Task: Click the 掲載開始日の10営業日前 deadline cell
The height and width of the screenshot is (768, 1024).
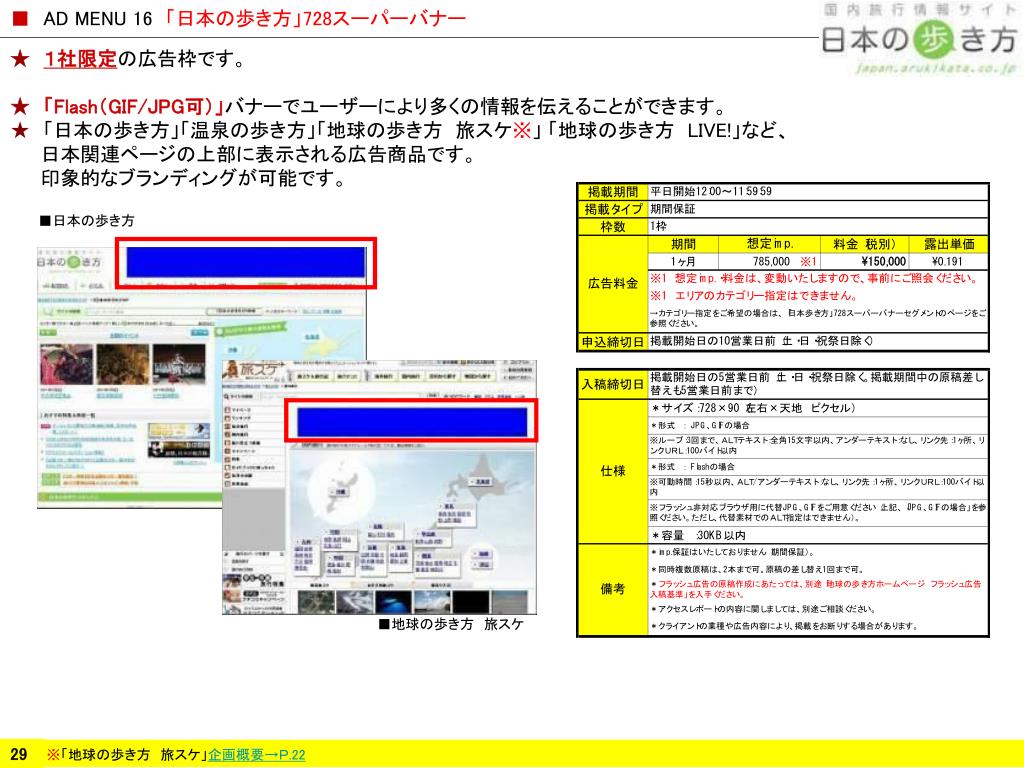Action: click(818, 342)
